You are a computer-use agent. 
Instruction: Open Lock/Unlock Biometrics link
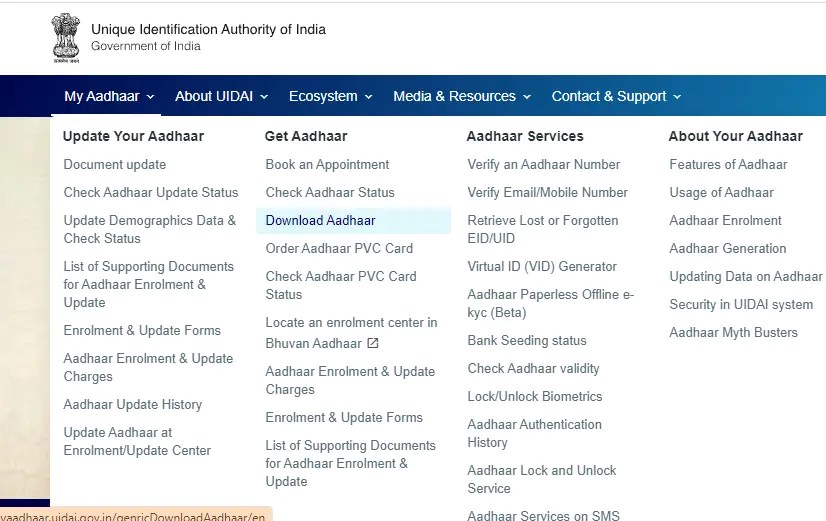[535, 396]
